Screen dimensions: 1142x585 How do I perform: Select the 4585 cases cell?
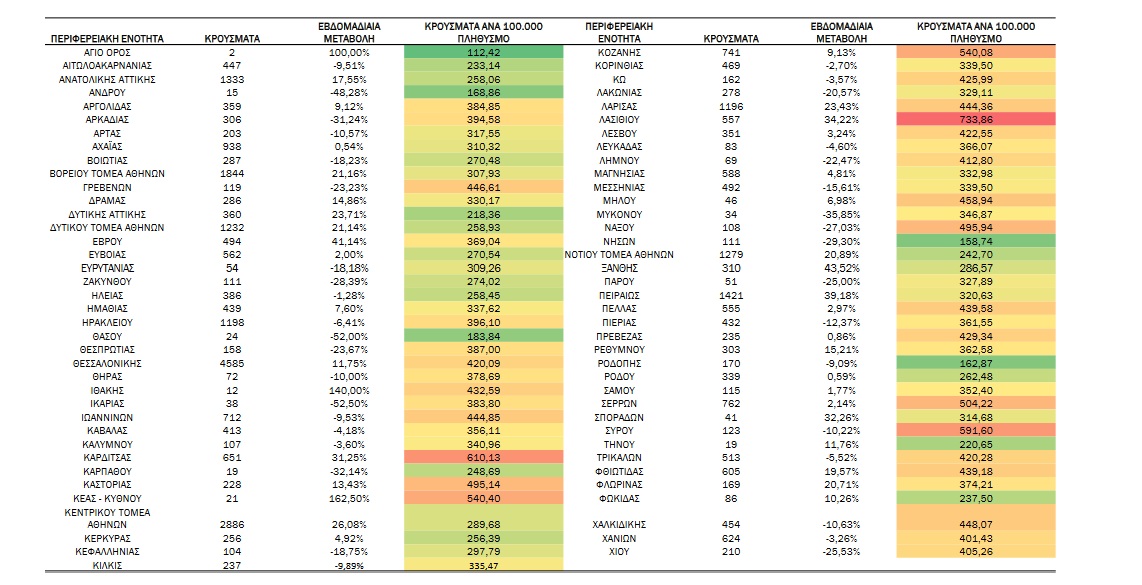pos(232,364)
